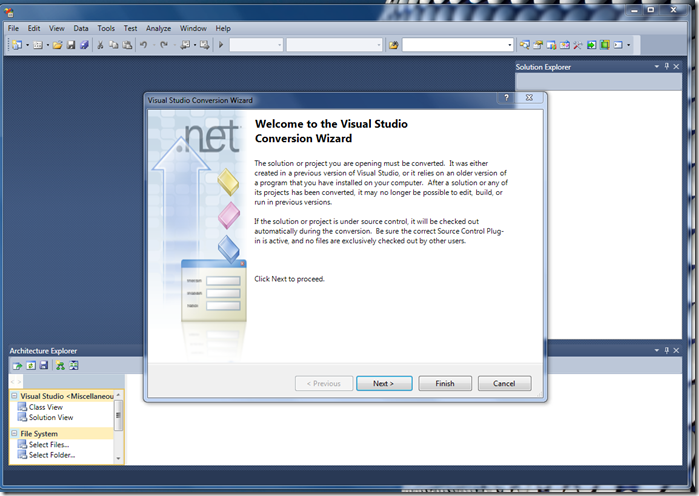Click the New Project toolbar icon
Screen dimensions: 699x496
click(x=17, y=45)
